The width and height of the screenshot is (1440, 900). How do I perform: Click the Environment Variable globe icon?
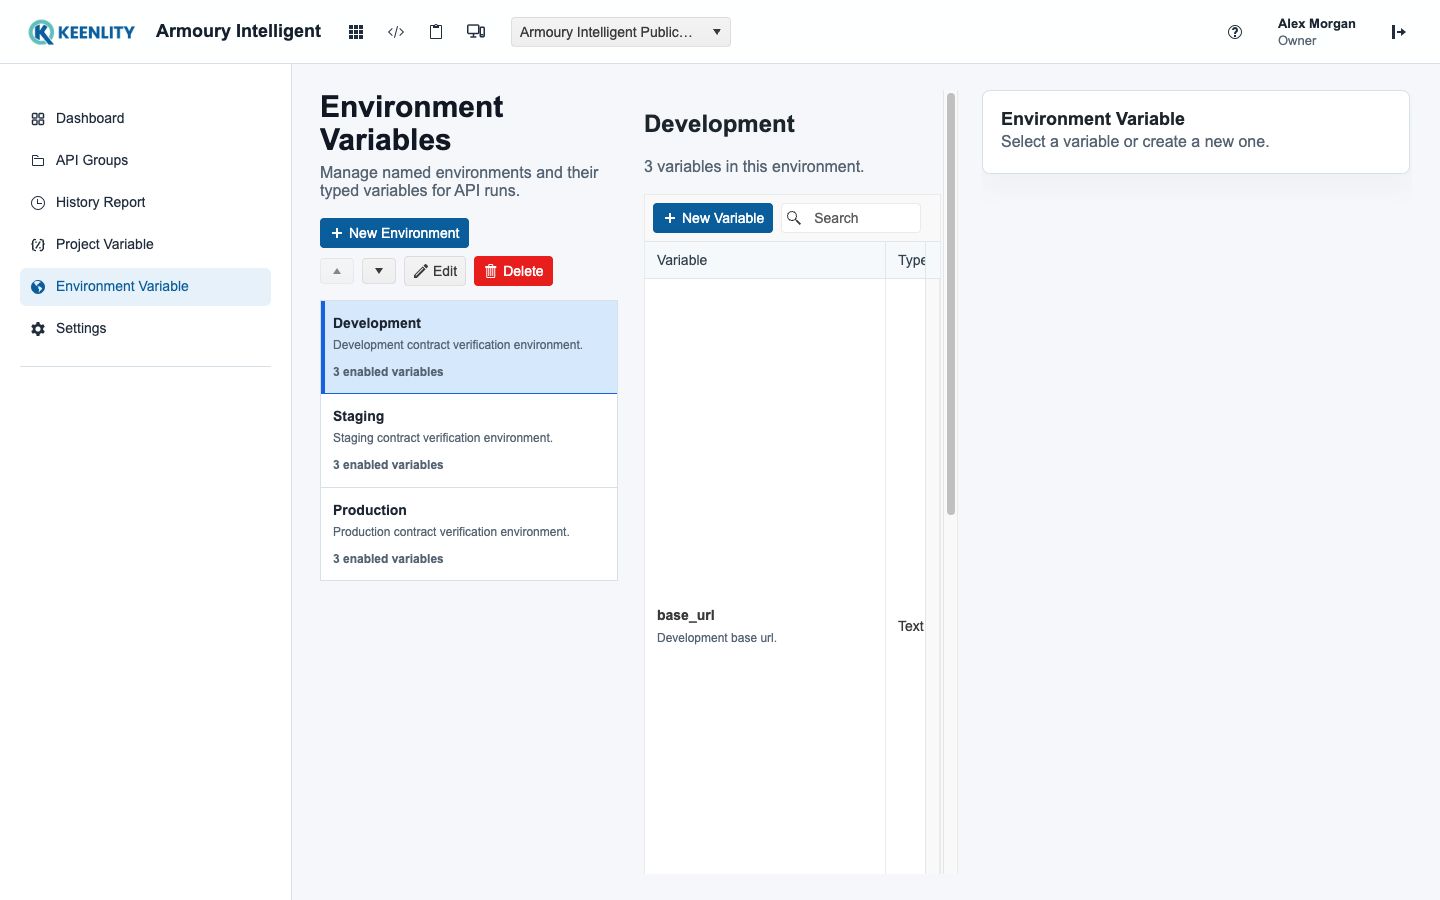(38, 287)
